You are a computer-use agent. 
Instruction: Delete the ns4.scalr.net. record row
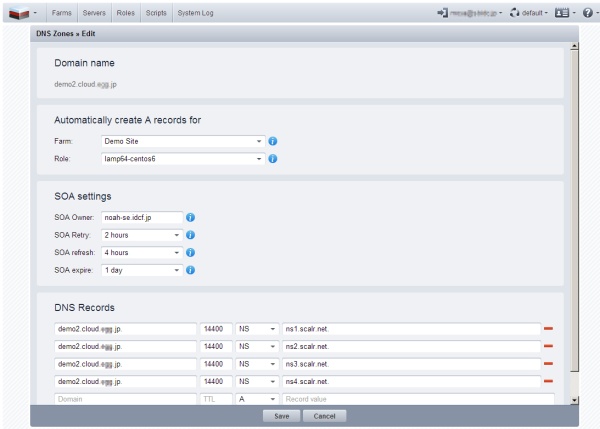tap(547, 381)
